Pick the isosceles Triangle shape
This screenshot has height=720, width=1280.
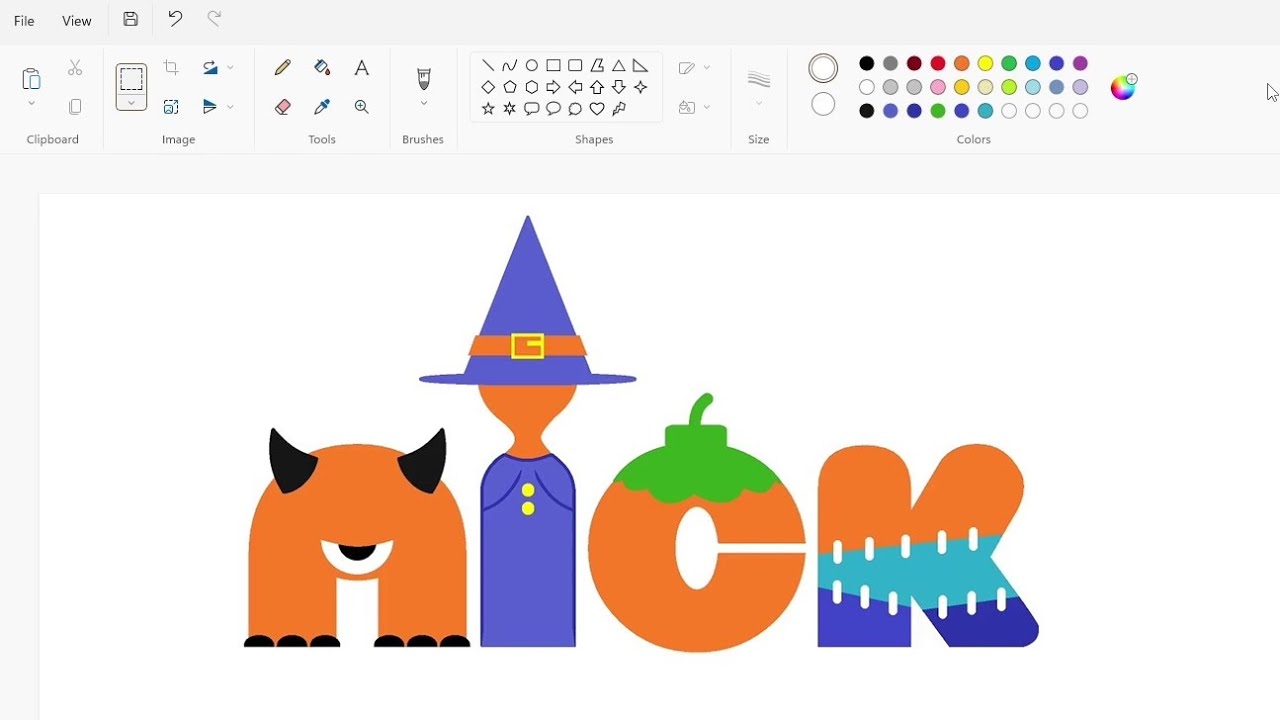[x=619, y=66]
